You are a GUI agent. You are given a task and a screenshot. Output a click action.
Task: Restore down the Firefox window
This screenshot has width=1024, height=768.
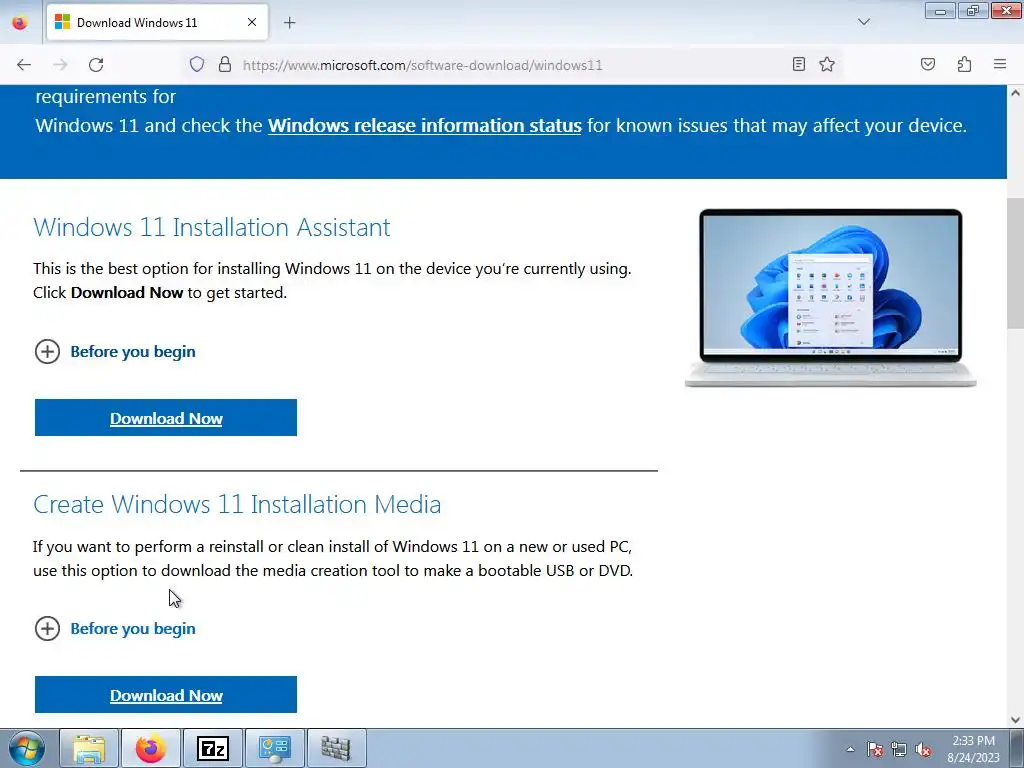(x=973, y=10)
